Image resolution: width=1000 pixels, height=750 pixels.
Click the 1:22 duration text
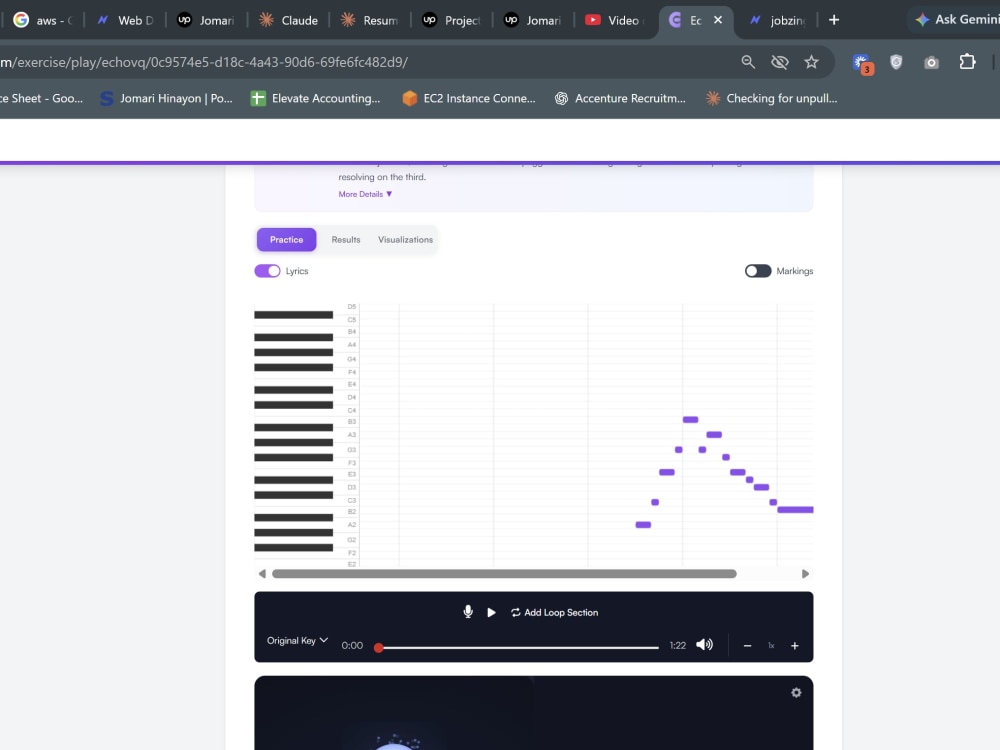coord(677,645)
